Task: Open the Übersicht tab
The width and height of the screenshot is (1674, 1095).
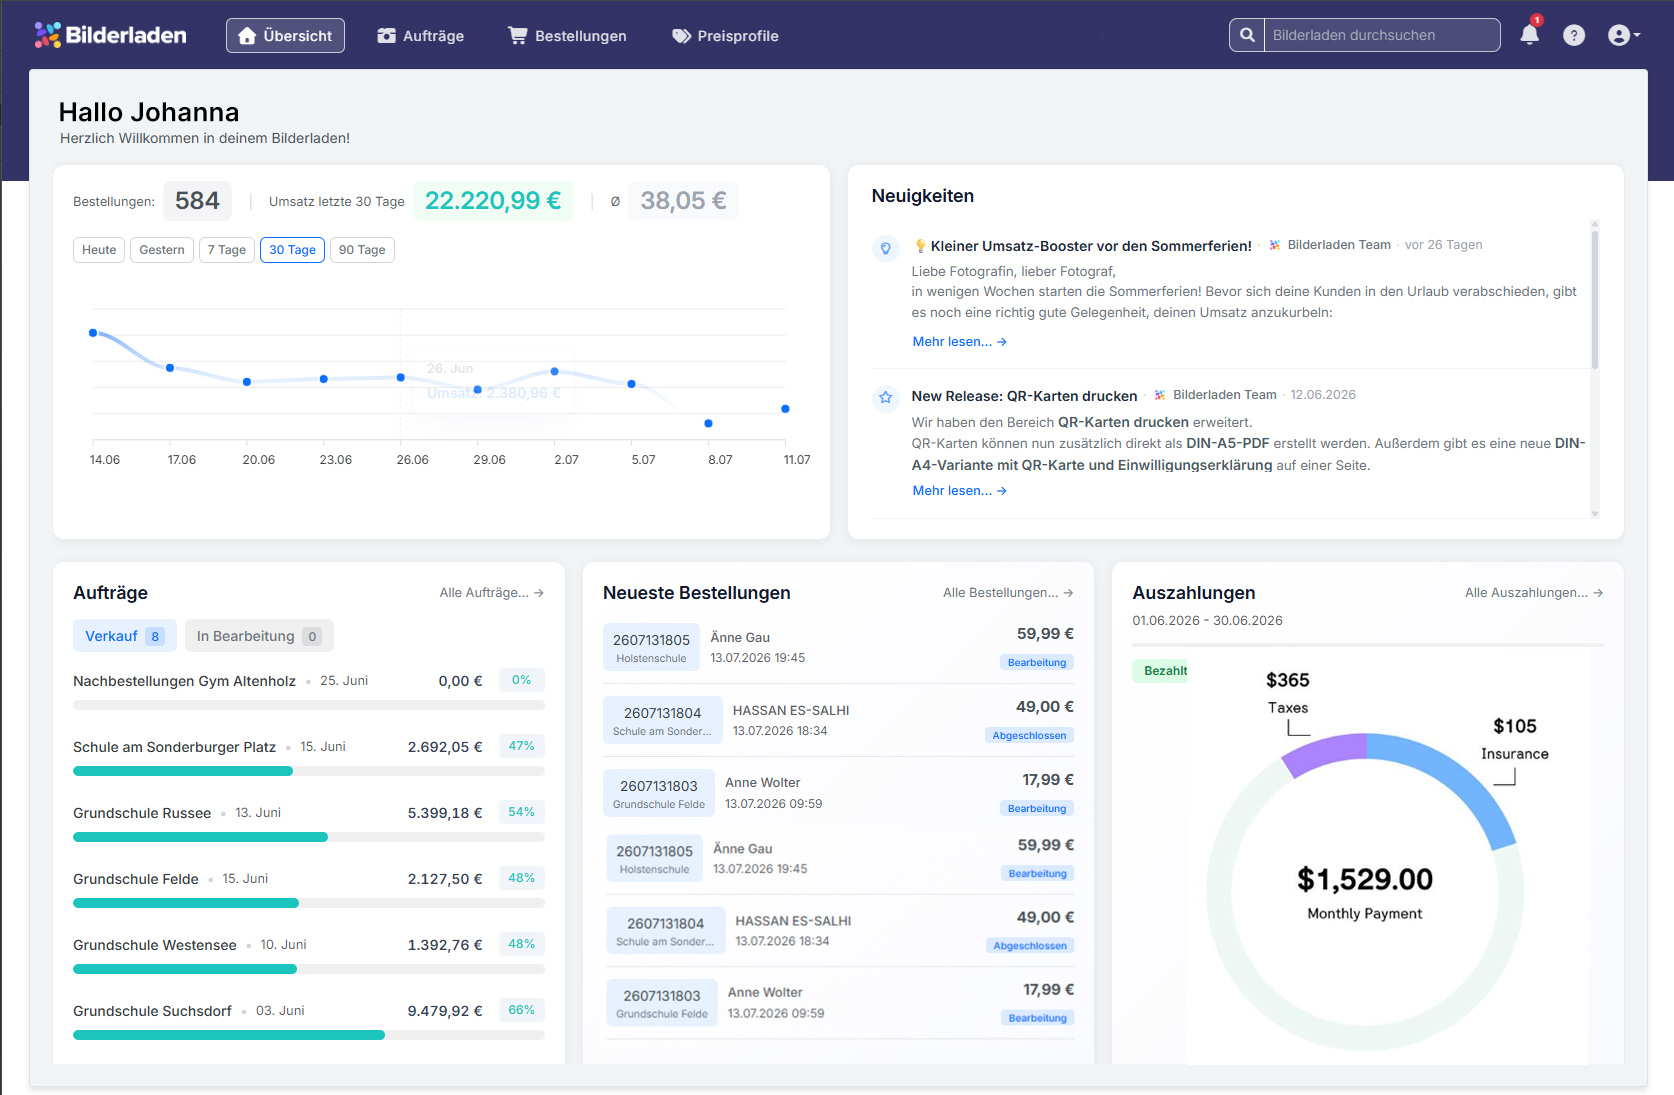Action: (x=285, y=36)
